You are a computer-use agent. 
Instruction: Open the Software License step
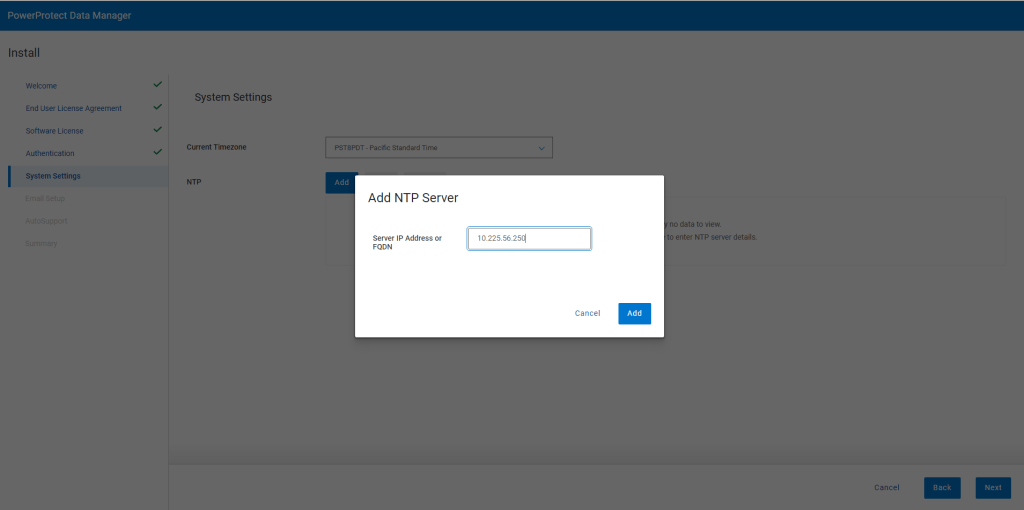coord(54,131)
